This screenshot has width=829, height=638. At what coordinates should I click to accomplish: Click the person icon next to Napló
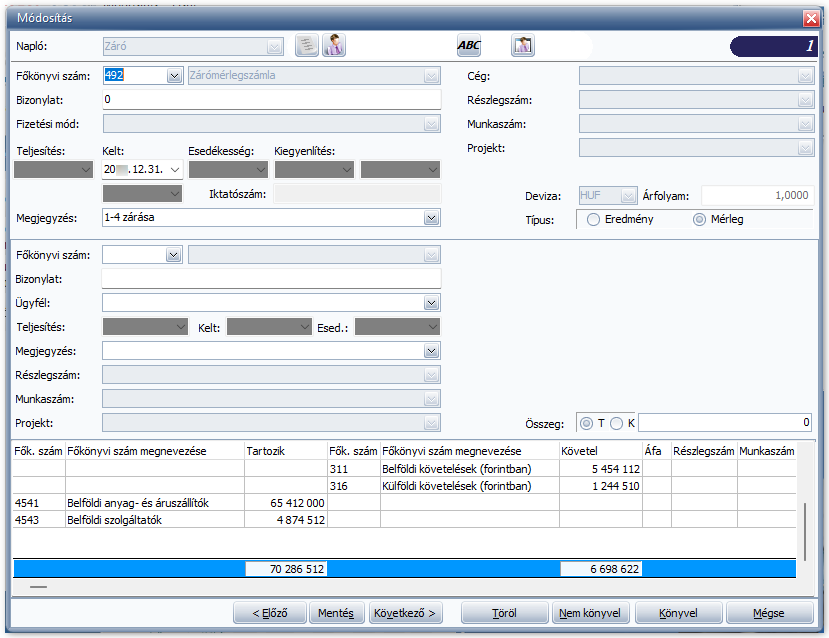pos(334,45)
